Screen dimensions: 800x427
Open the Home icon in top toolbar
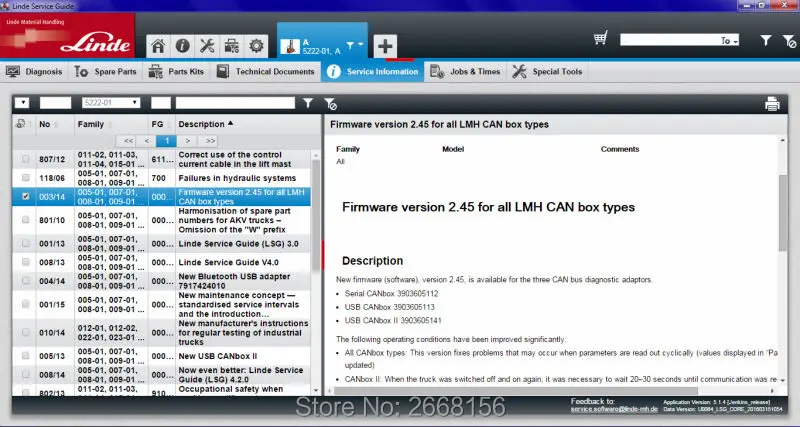click(x=158, y=46)
